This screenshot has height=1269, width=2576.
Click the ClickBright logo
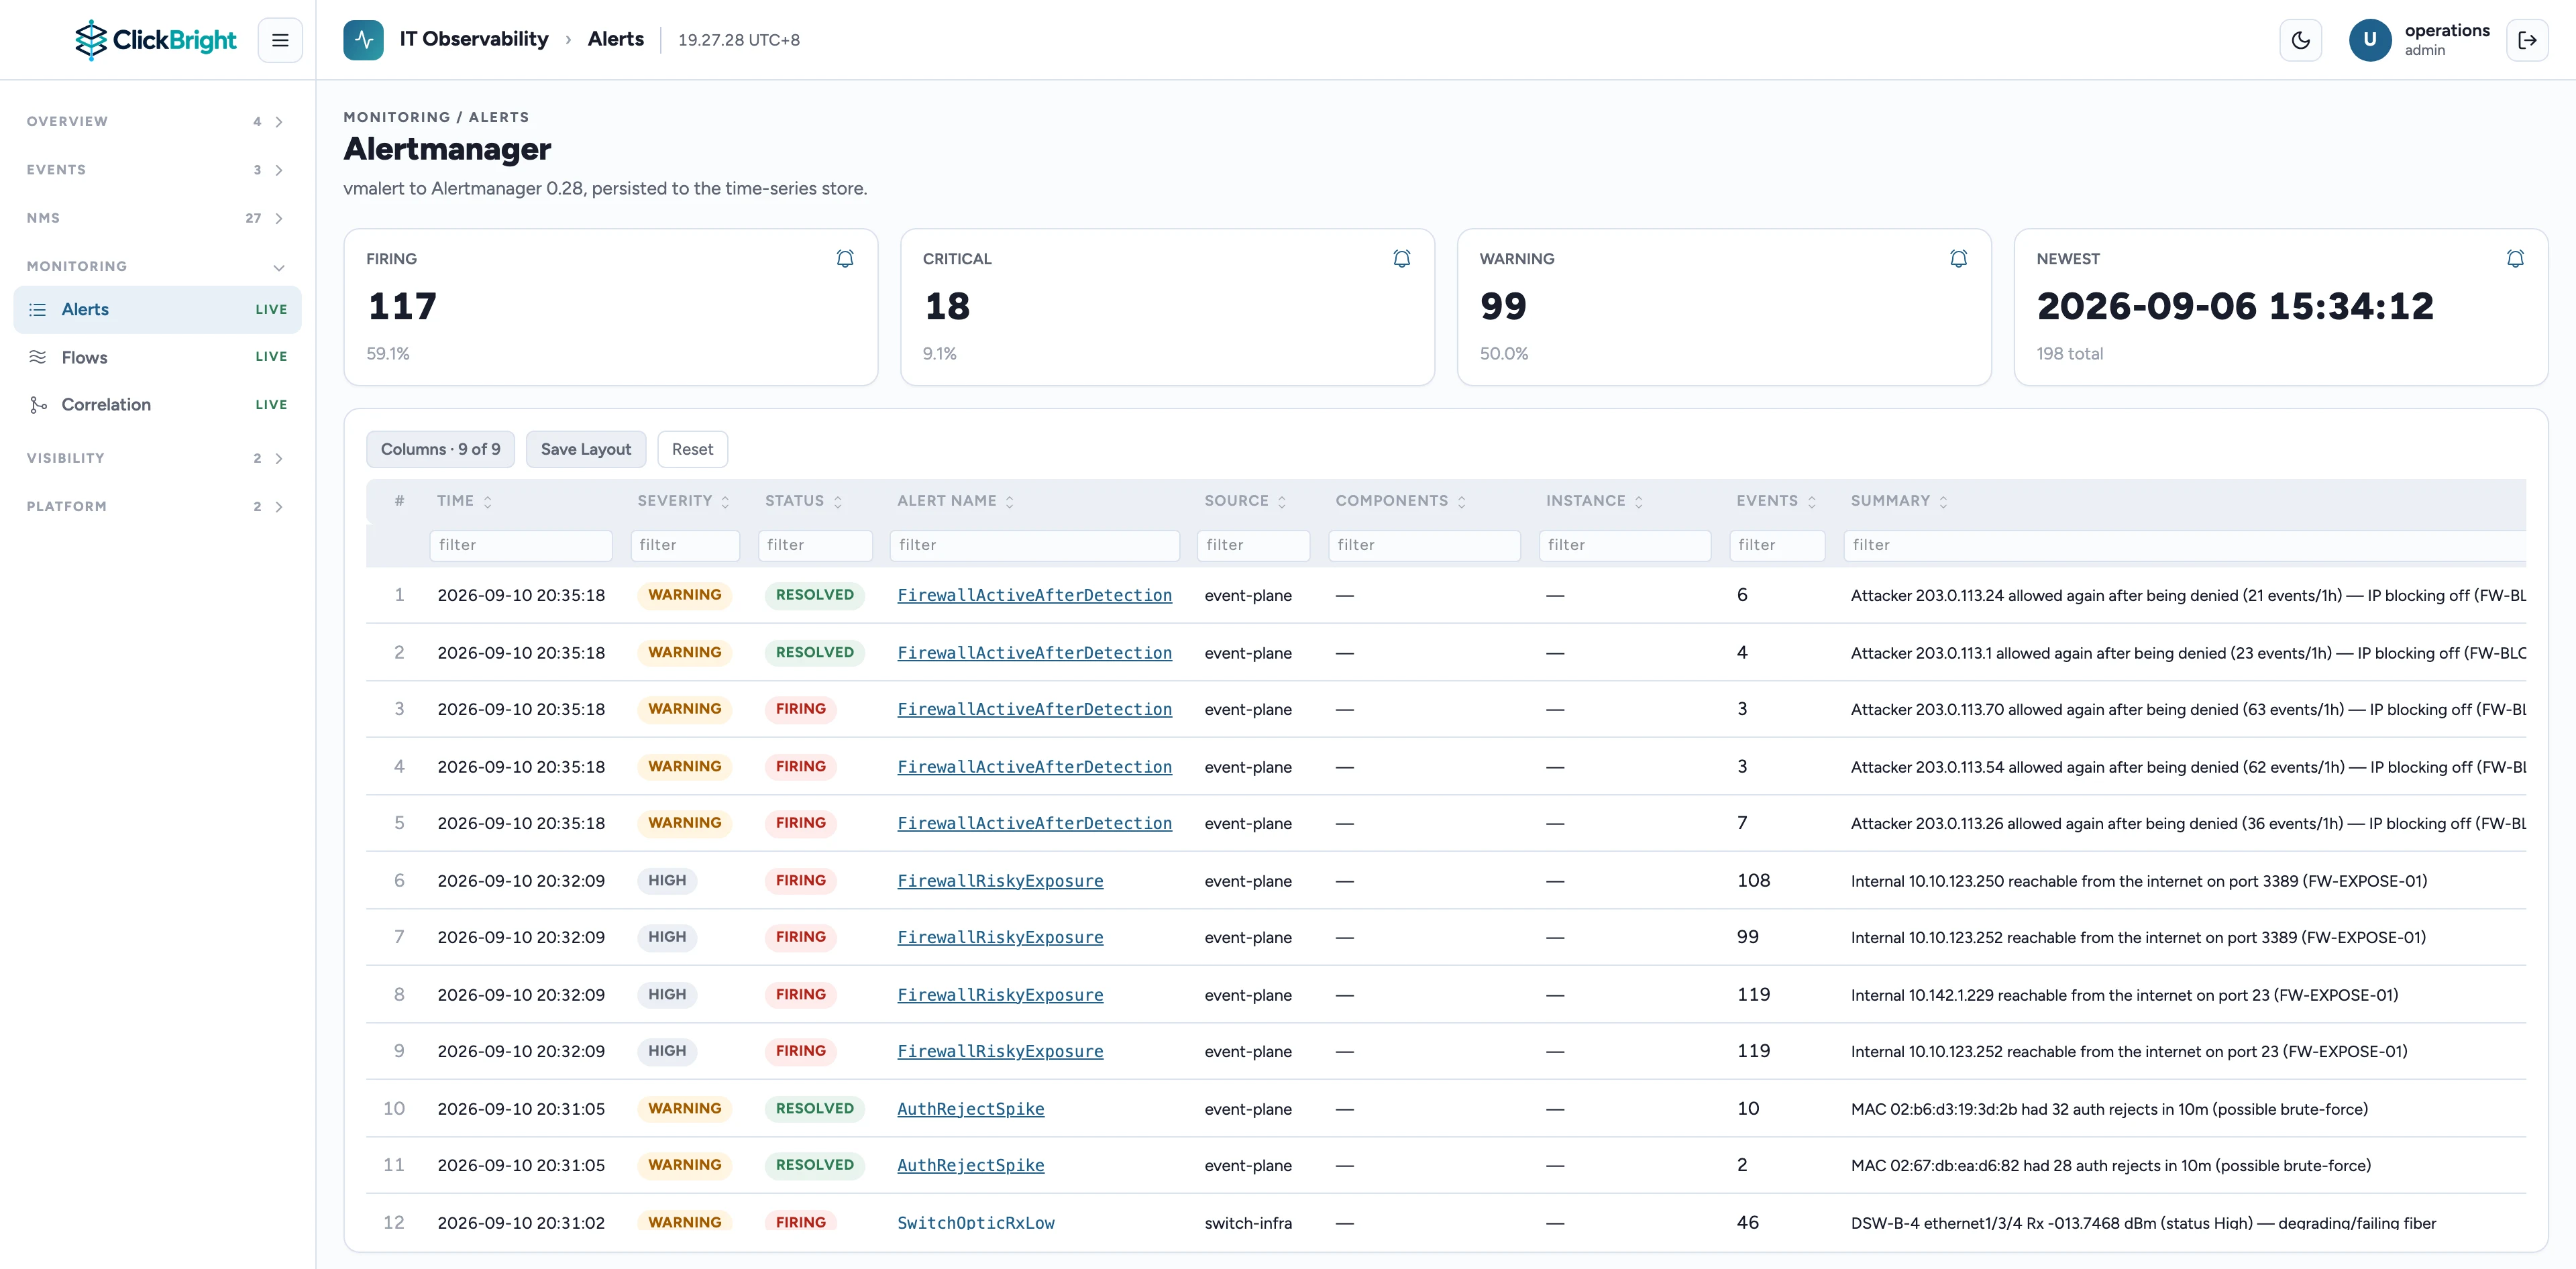tap(155, 40)
